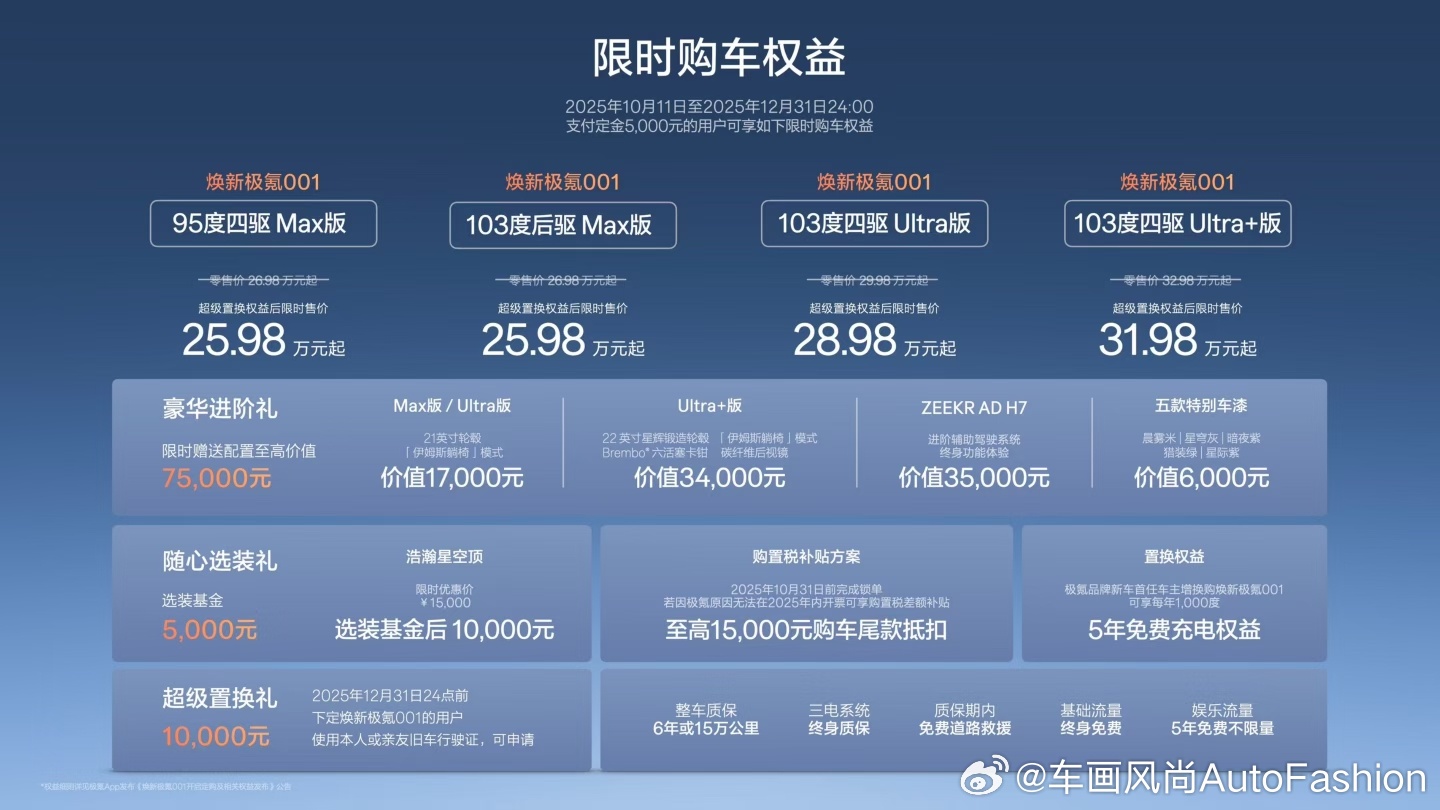The height and width of the screenshot is (810, 1440).
Task: Click '下定焕新极氪001的用户' line
Action: (x=387, y=717)
